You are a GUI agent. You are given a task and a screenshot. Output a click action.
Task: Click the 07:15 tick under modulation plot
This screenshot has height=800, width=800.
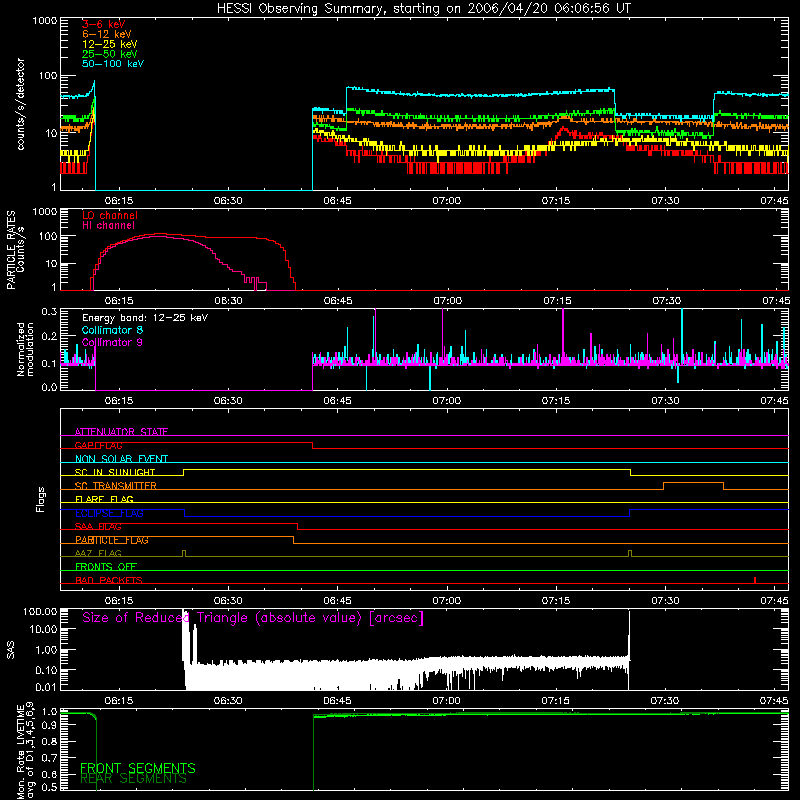pyautogui.click(x=556, y=401)
